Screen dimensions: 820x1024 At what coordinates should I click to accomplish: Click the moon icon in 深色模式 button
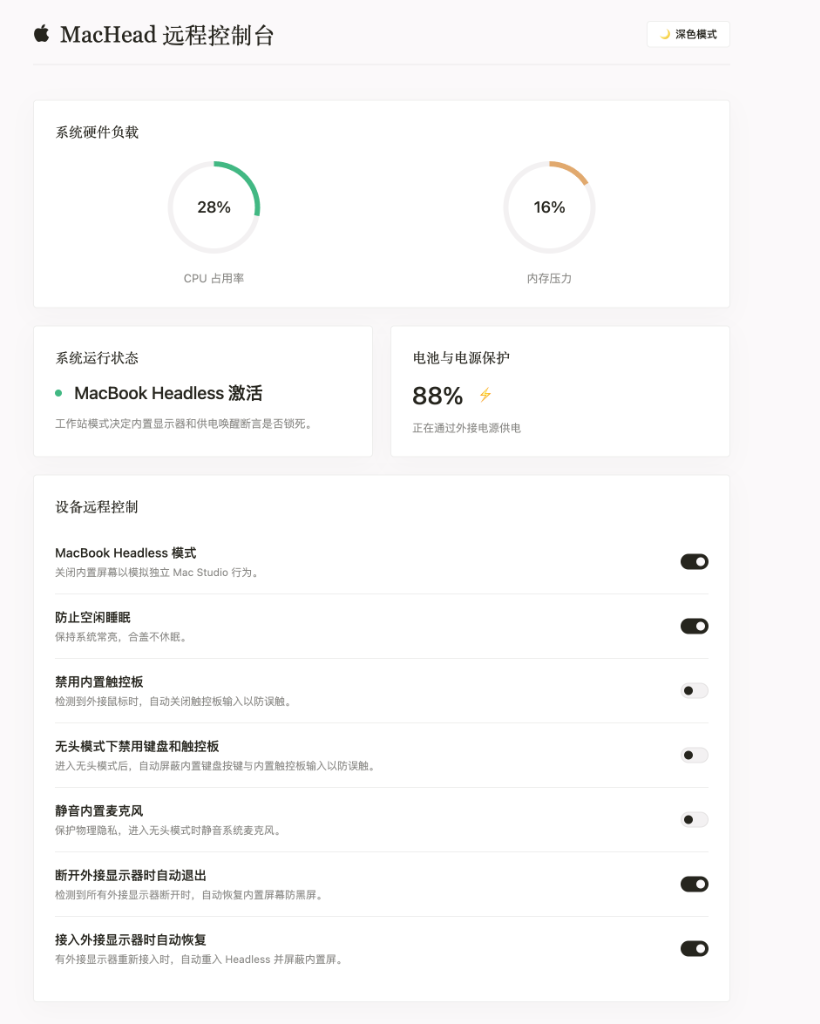(665, 35)
